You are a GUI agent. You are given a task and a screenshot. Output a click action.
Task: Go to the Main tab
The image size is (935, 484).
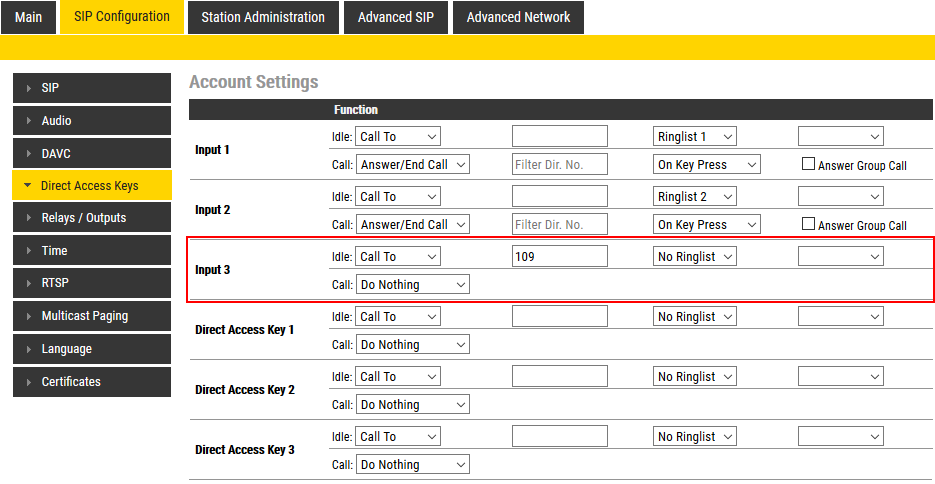pyautogui.click(x=29, y=17)
